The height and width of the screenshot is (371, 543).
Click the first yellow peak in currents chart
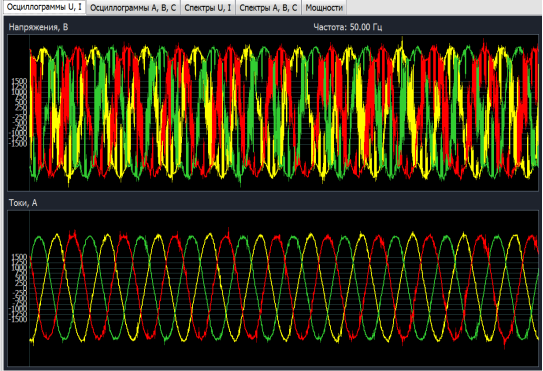pyautogui.click(x=56, y=236)
